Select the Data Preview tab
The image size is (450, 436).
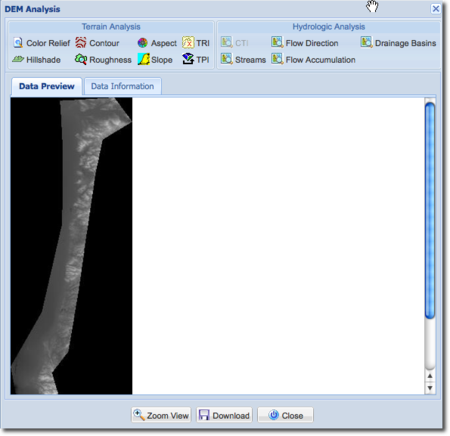(x=47, y=86)
